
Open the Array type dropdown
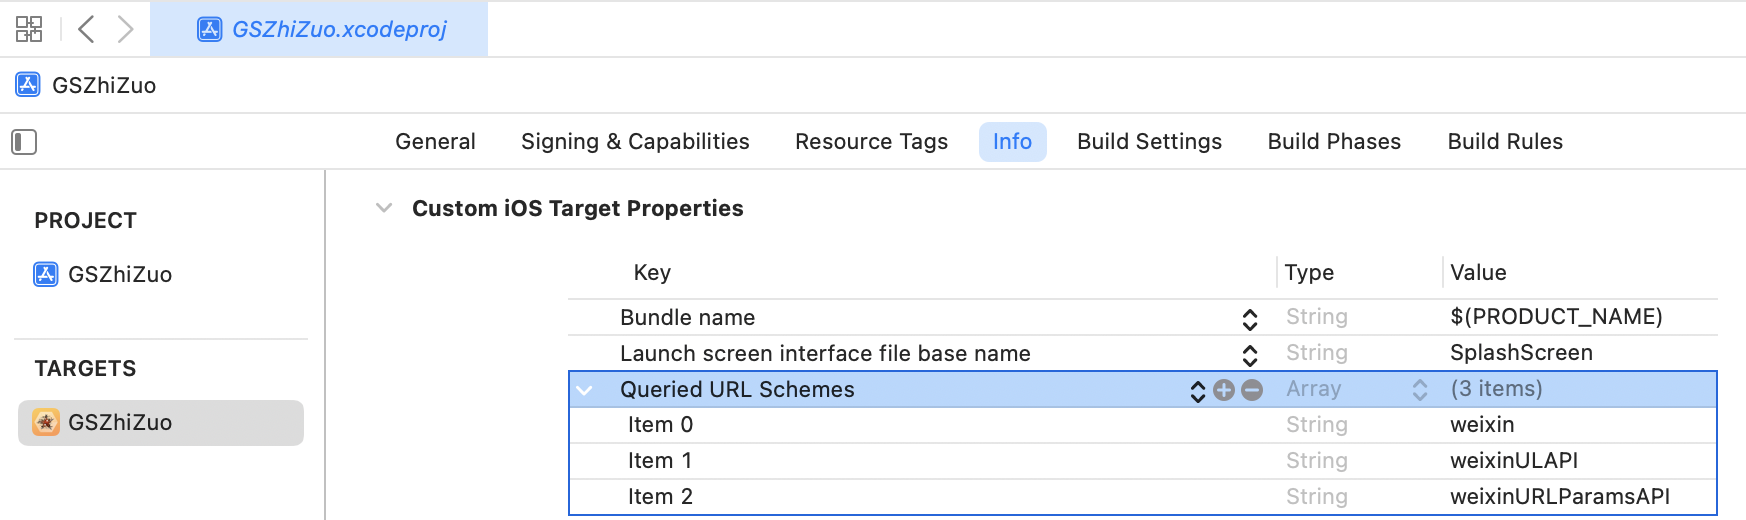1420,390
